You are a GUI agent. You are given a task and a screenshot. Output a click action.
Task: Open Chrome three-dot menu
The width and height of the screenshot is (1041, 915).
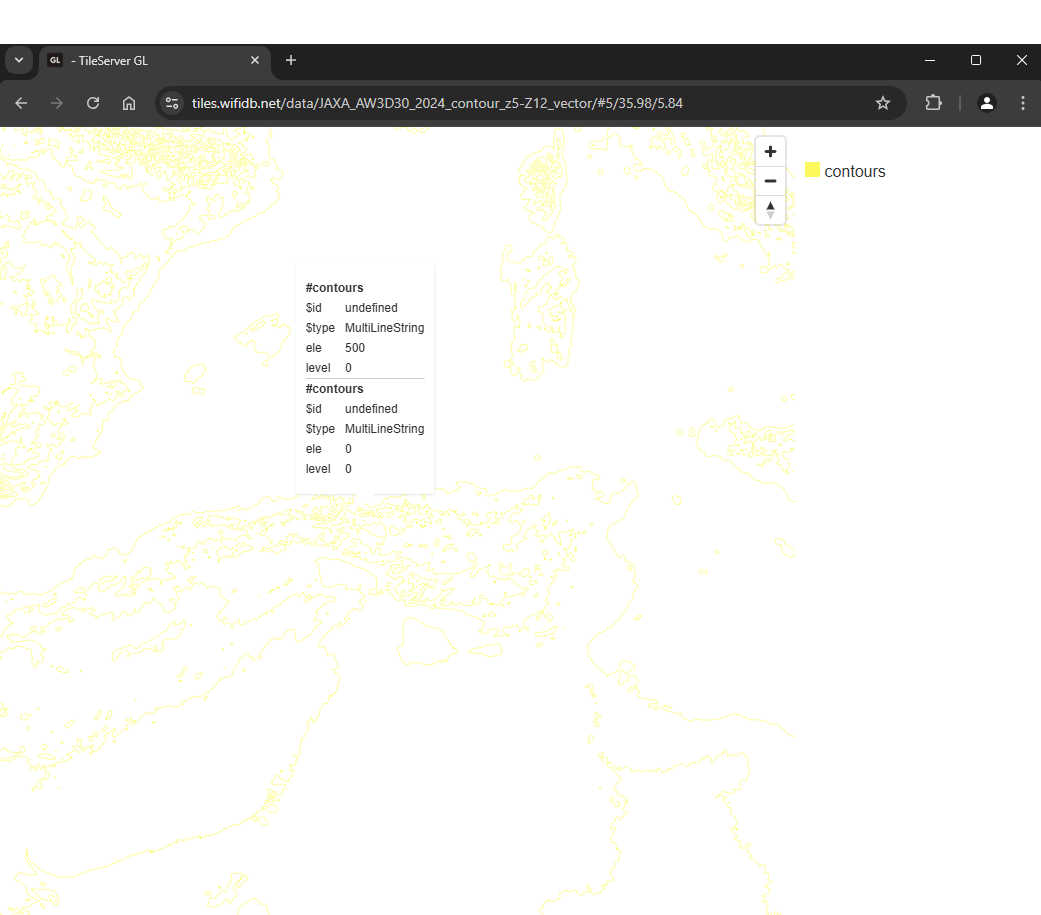pyautogui.click(x=1022, y=103)
